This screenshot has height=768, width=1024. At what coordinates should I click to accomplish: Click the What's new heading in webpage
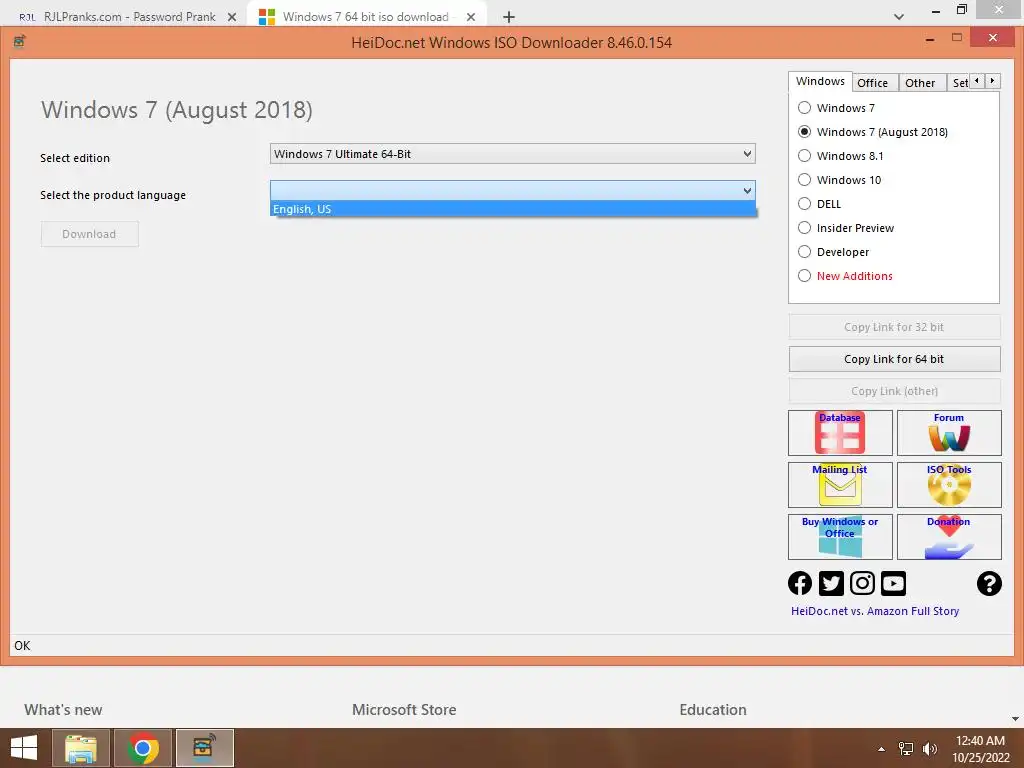coord(63,710)
